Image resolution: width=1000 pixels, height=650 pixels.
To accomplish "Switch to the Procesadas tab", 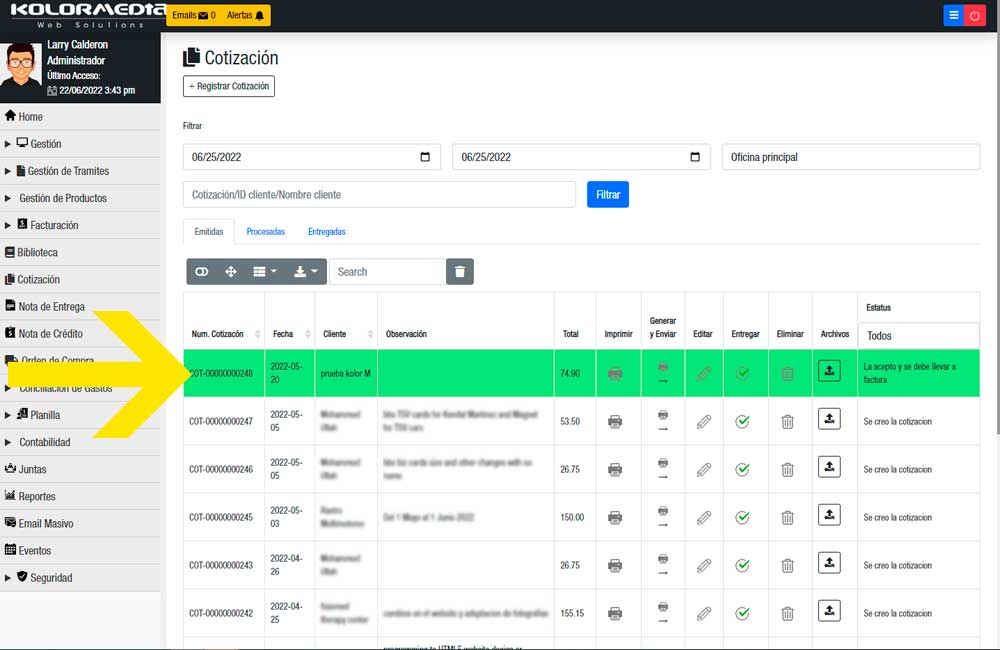I will tap(265, 232).
